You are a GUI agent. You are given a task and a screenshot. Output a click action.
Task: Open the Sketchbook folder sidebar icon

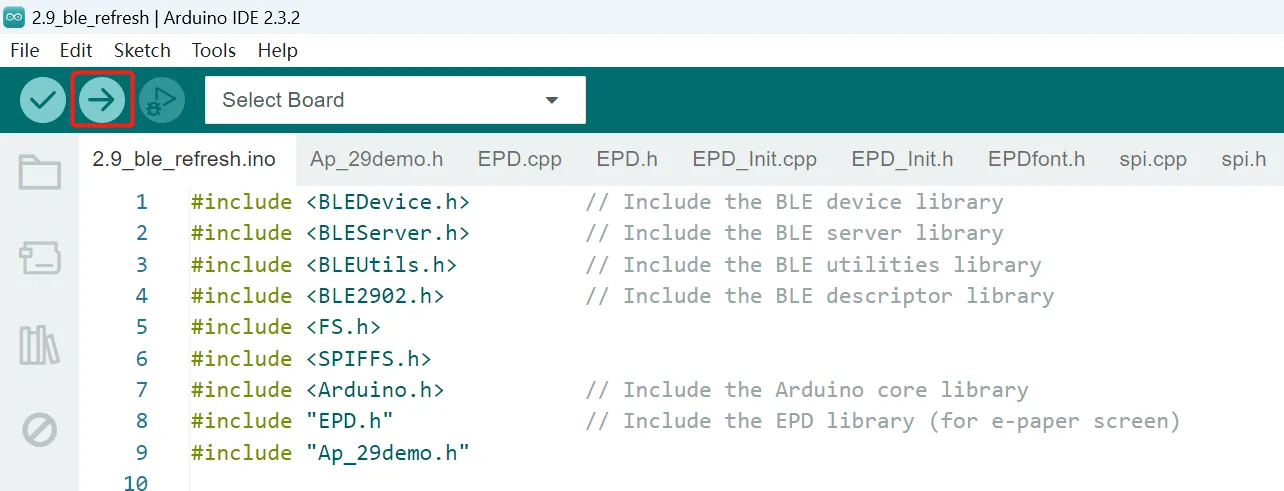point(40,173)
